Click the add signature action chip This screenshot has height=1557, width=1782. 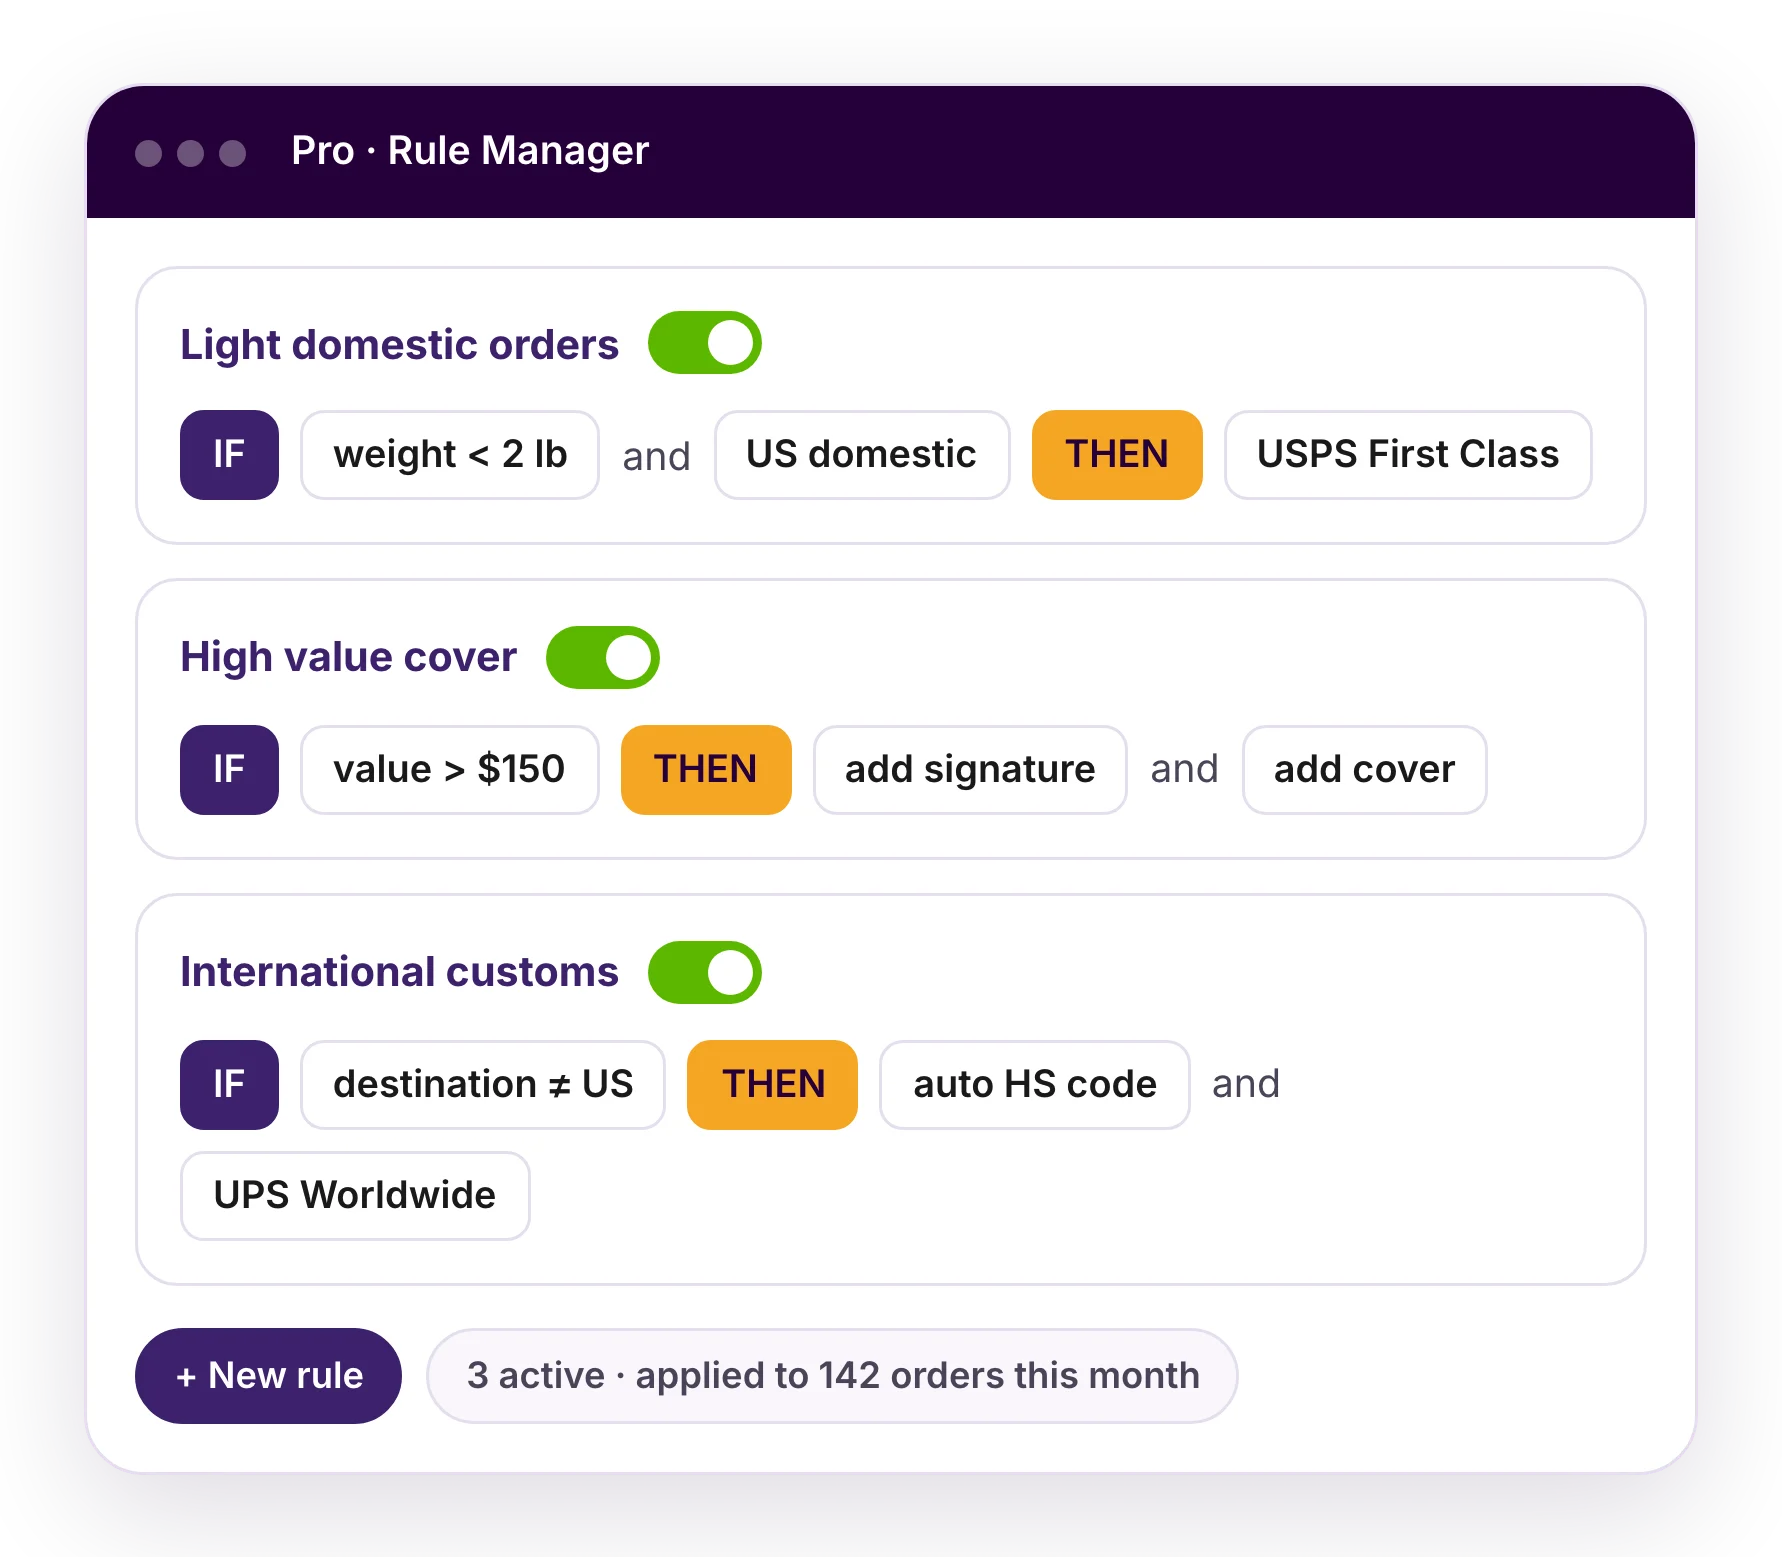tap(970, 770)
